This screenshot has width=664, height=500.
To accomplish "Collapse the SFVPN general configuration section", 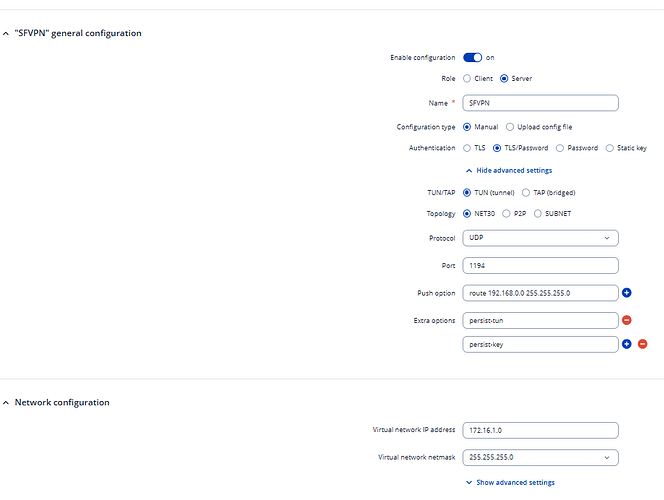I will (6, 33).
